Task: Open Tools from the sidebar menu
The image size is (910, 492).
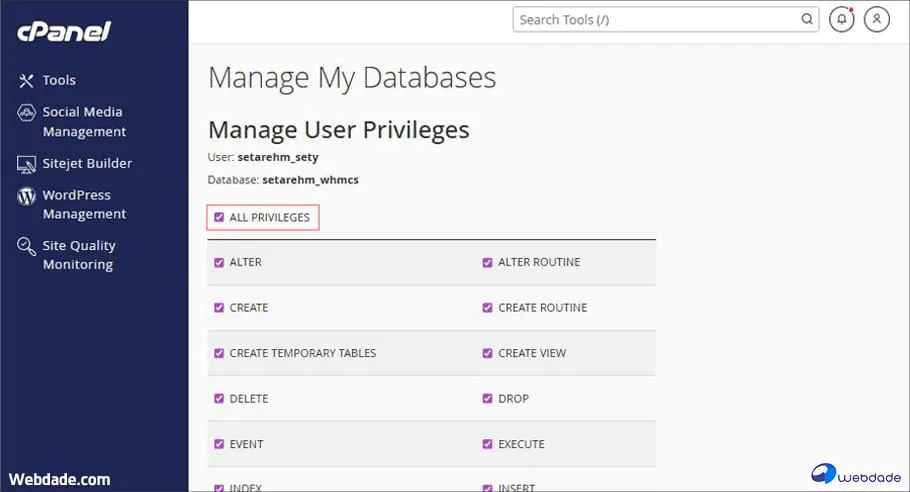Action: (59, 80)
